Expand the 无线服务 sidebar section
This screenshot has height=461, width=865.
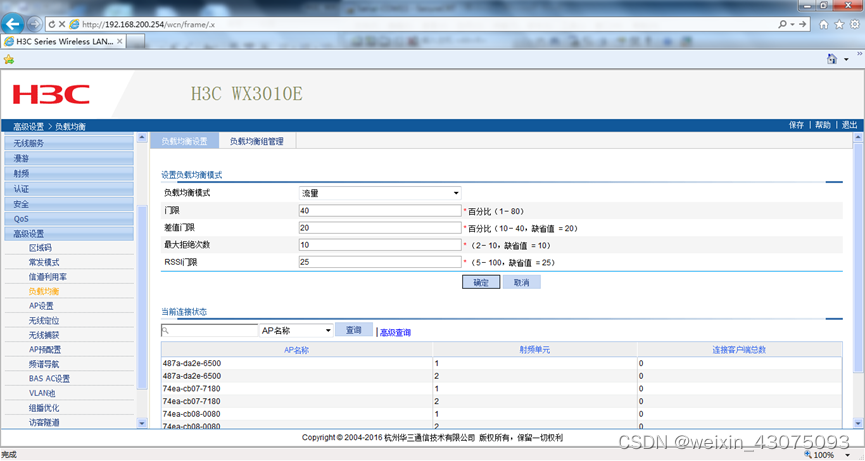click(69, 143)
